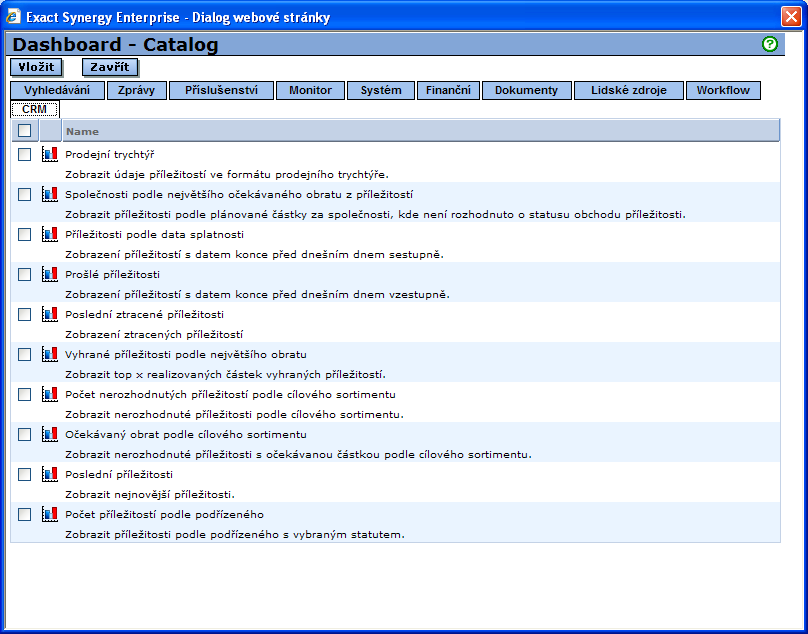The width and height of the screenshot is (808, 634).
Task: Enable the Prošlé příležitosti checkbox
Action: pyautogui.click(x=24, y=274)
